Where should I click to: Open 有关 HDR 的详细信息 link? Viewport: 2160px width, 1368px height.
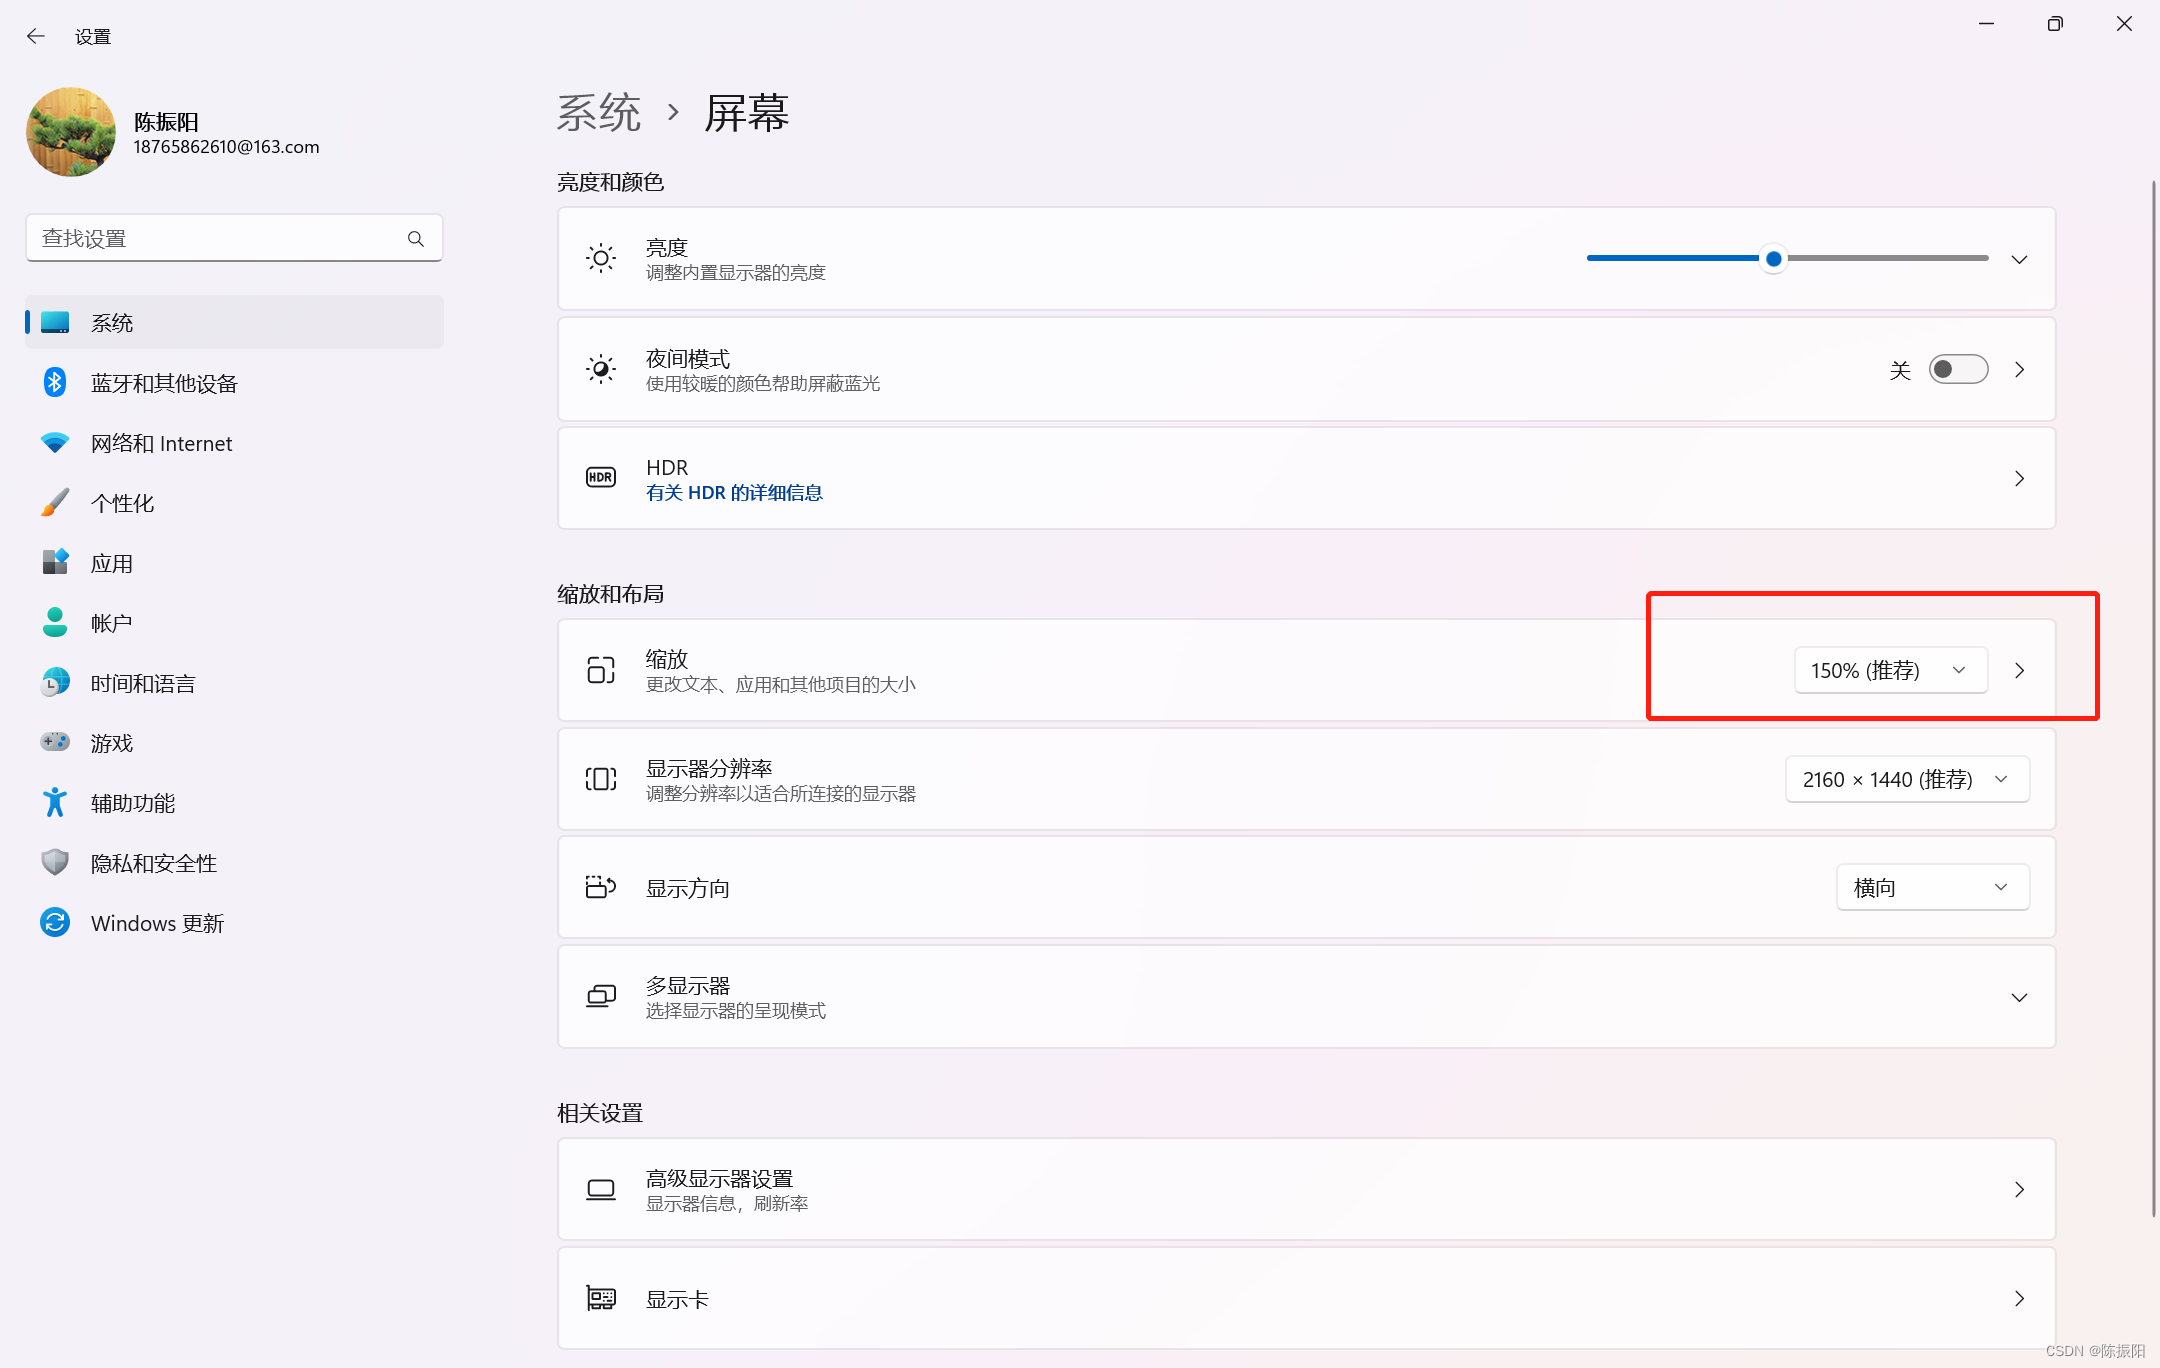[734, 492]
